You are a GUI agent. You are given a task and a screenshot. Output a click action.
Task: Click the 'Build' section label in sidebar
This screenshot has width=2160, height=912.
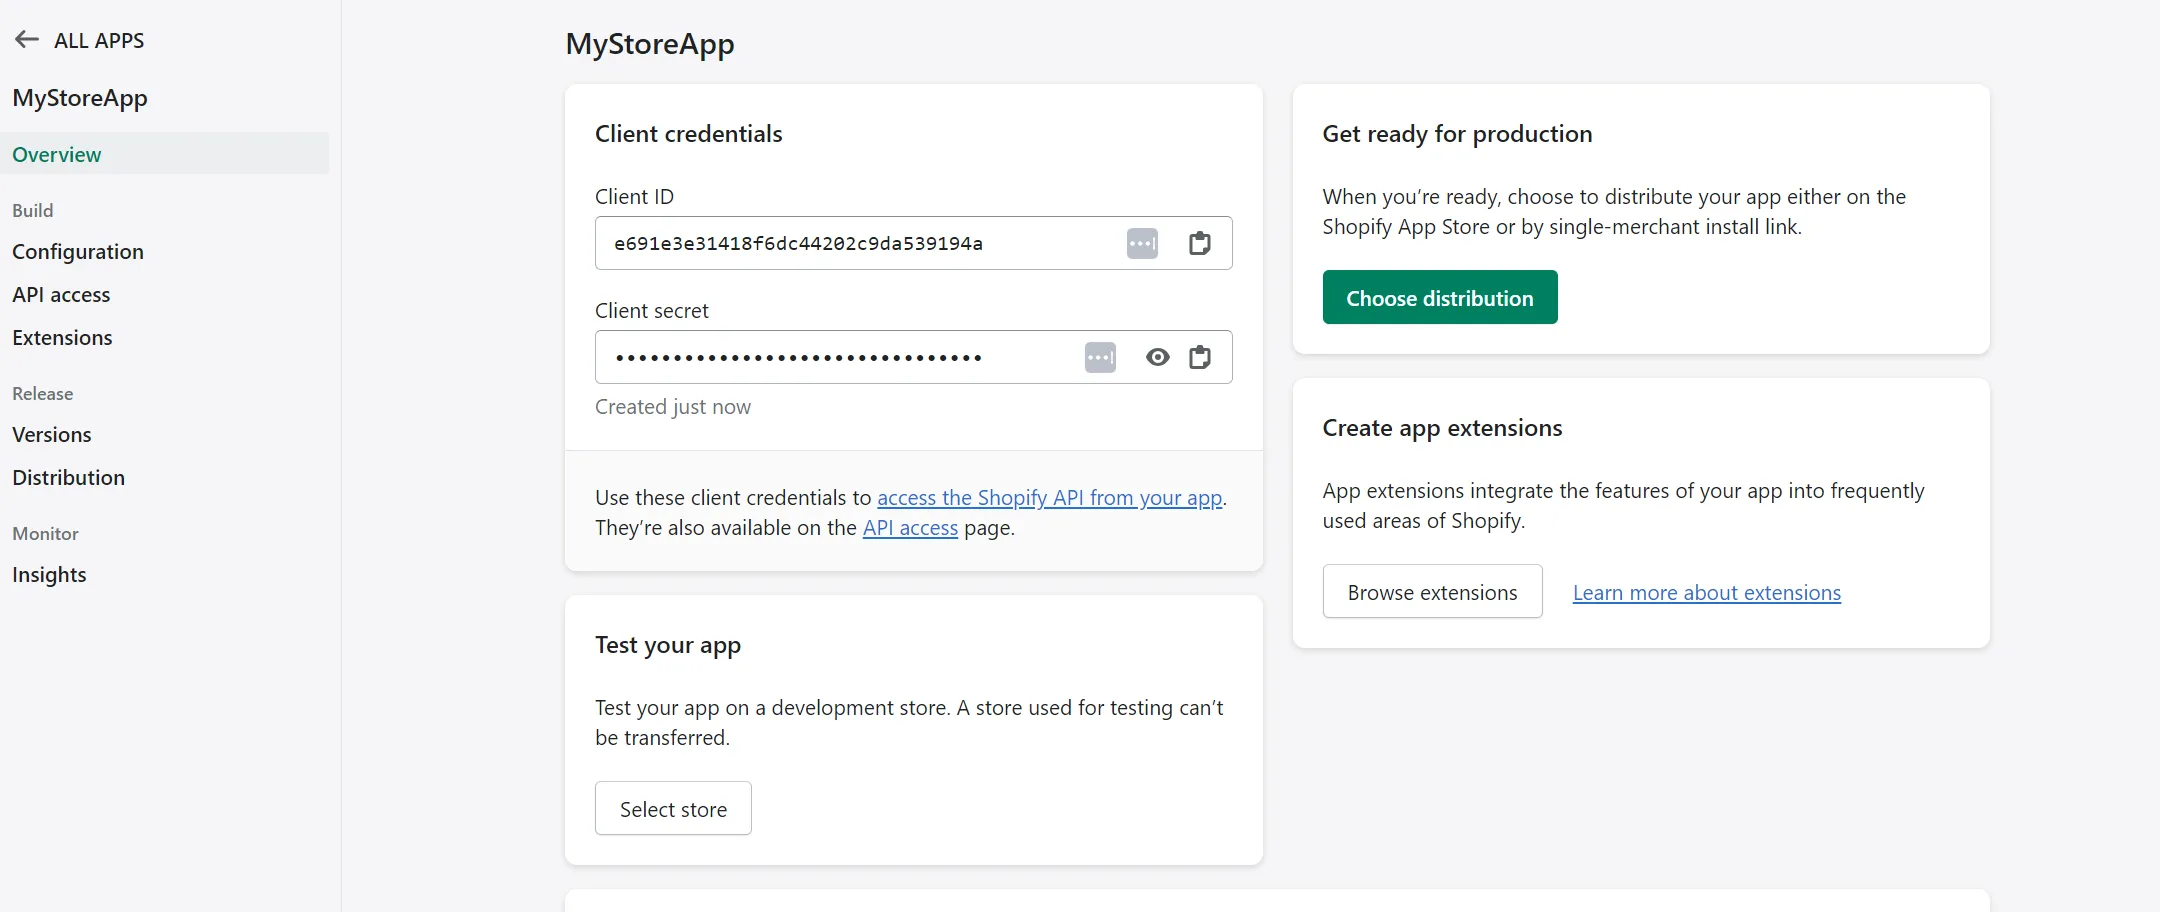tap(33, 211)
